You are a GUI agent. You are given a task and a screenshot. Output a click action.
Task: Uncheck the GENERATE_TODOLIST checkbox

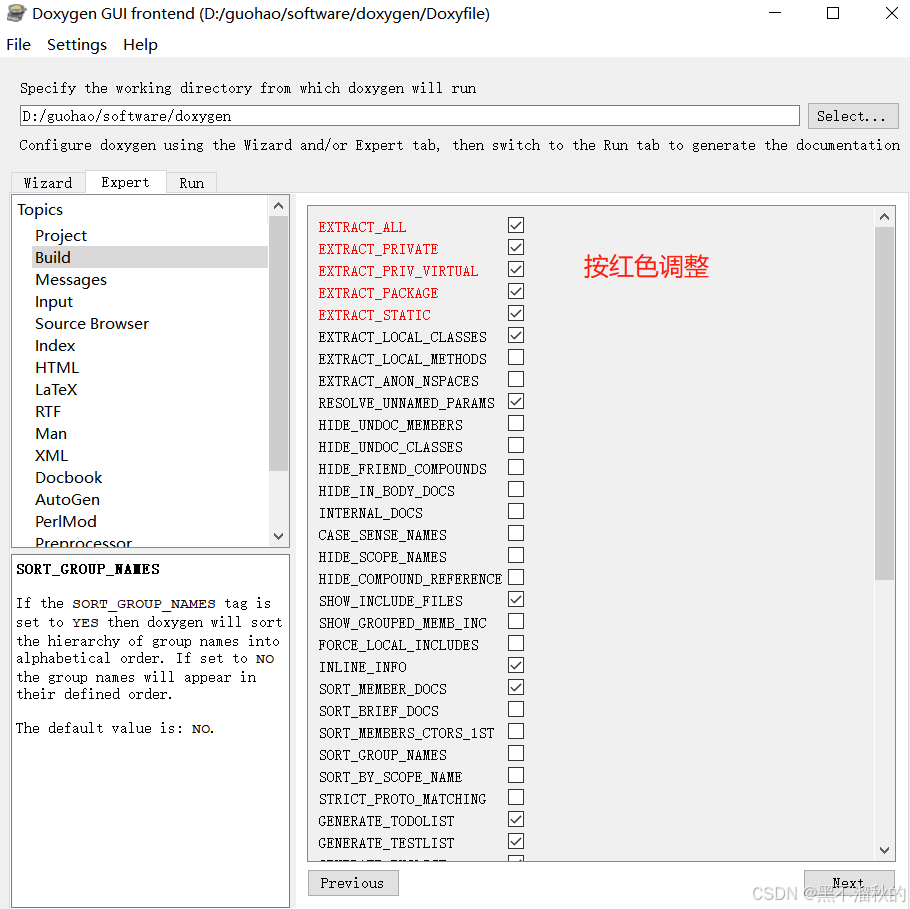coord(516,819)
